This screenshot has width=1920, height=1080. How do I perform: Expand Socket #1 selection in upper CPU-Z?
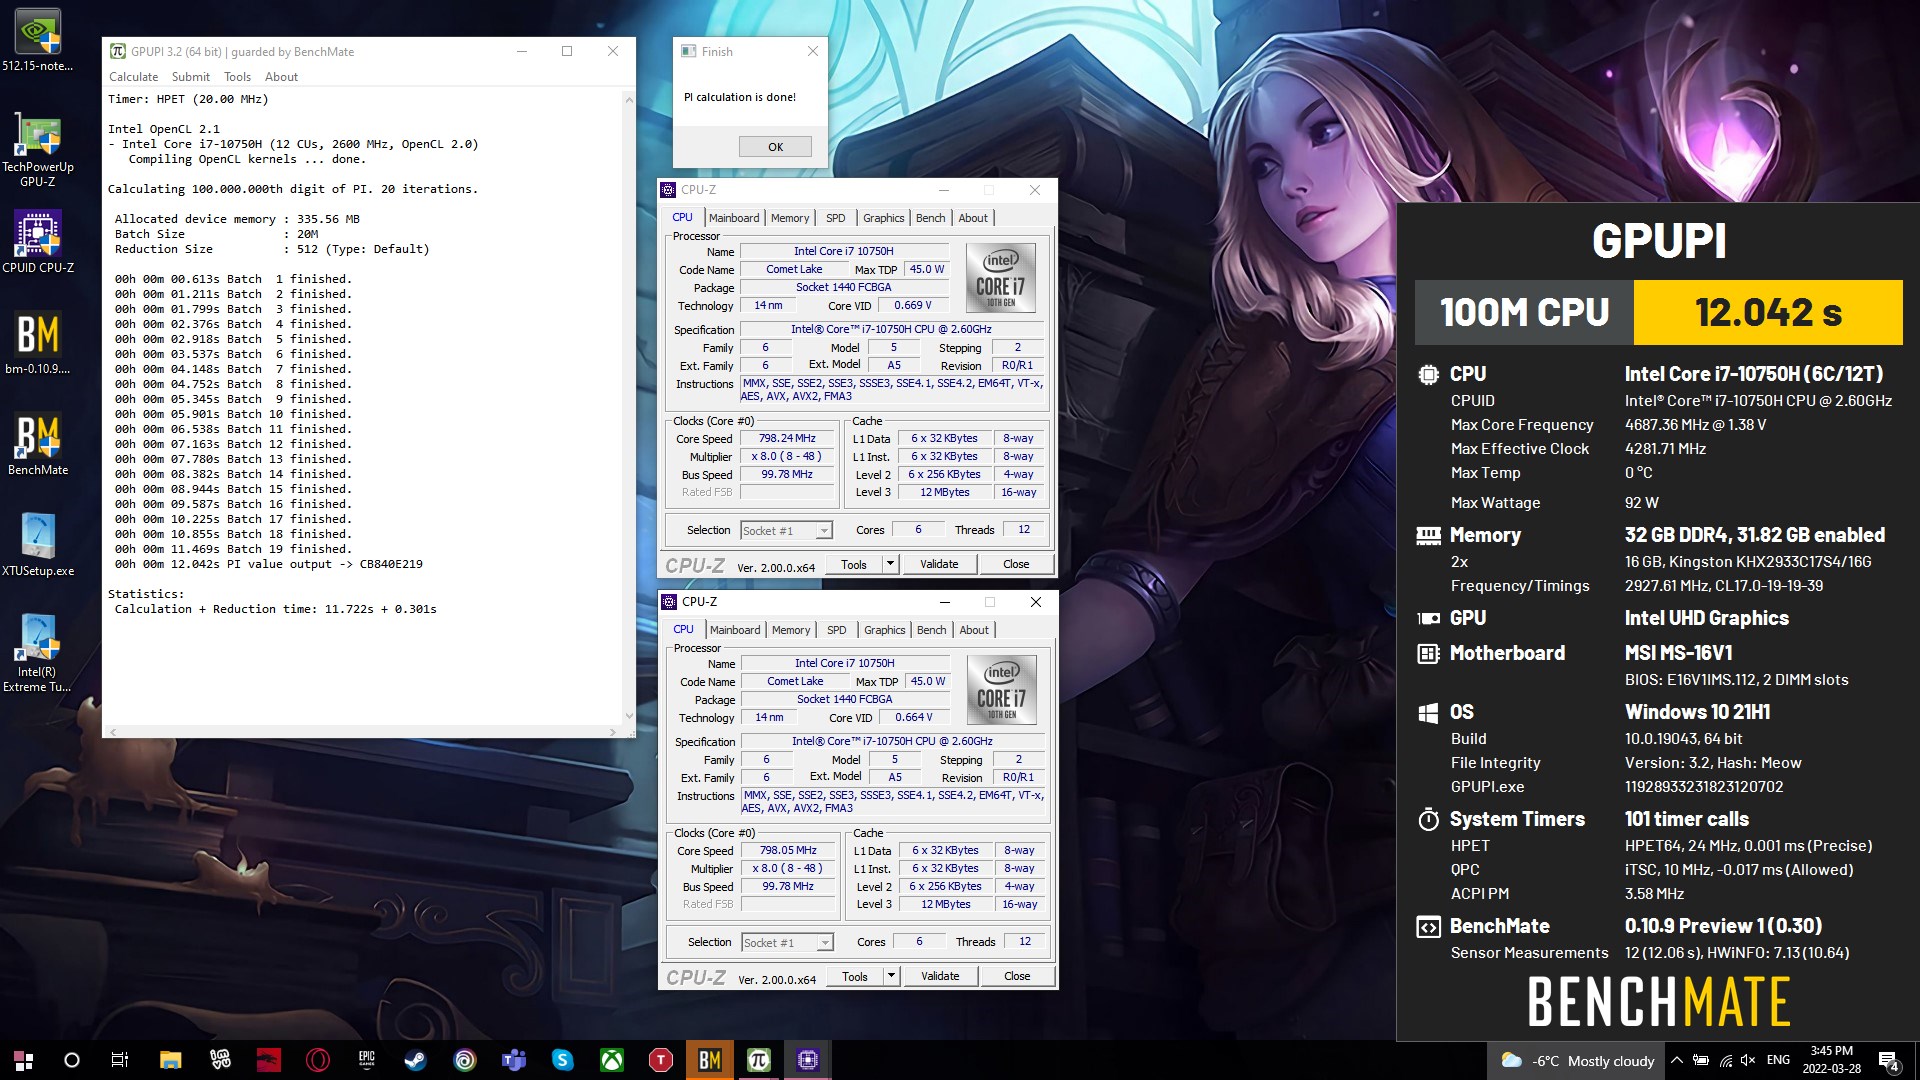tap(824, 531)
